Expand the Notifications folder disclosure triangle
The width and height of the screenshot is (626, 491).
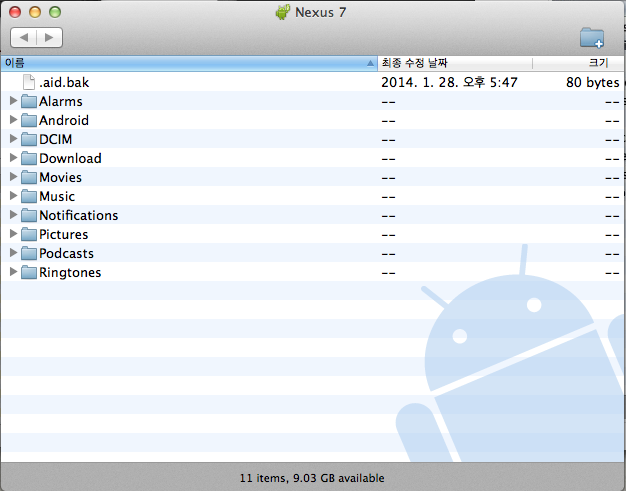[13, 215]
